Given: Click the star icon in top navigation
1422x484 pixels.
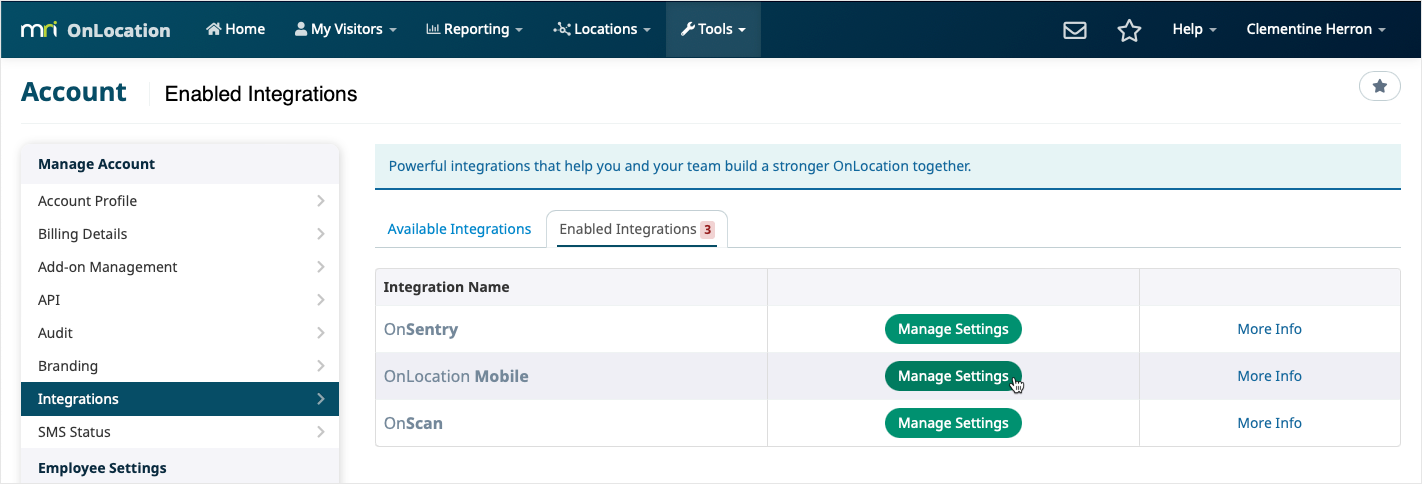Looking at the screenshot, I should point(1129,30).
